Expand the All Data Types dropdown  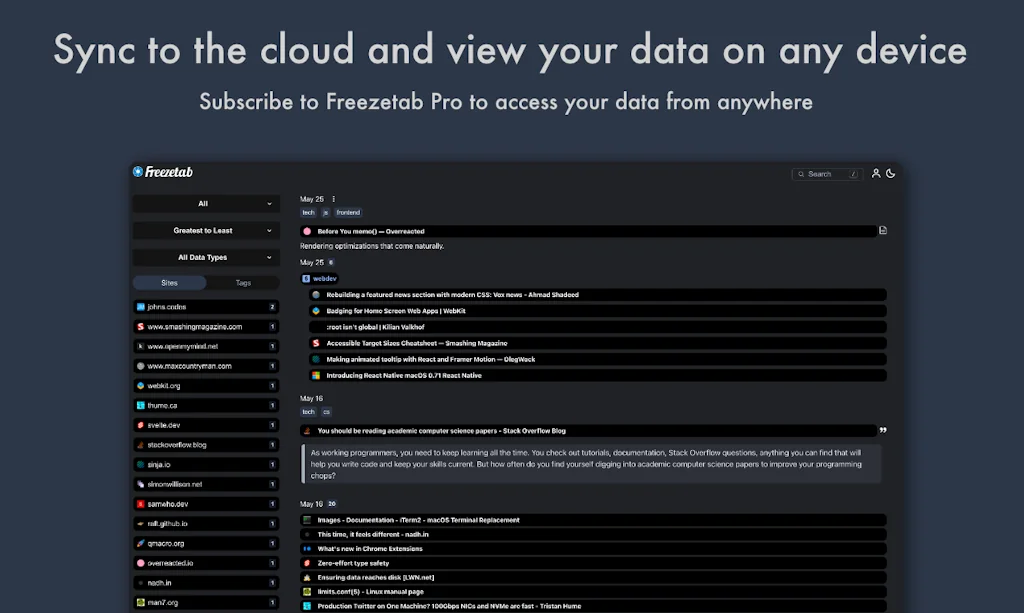205,257
